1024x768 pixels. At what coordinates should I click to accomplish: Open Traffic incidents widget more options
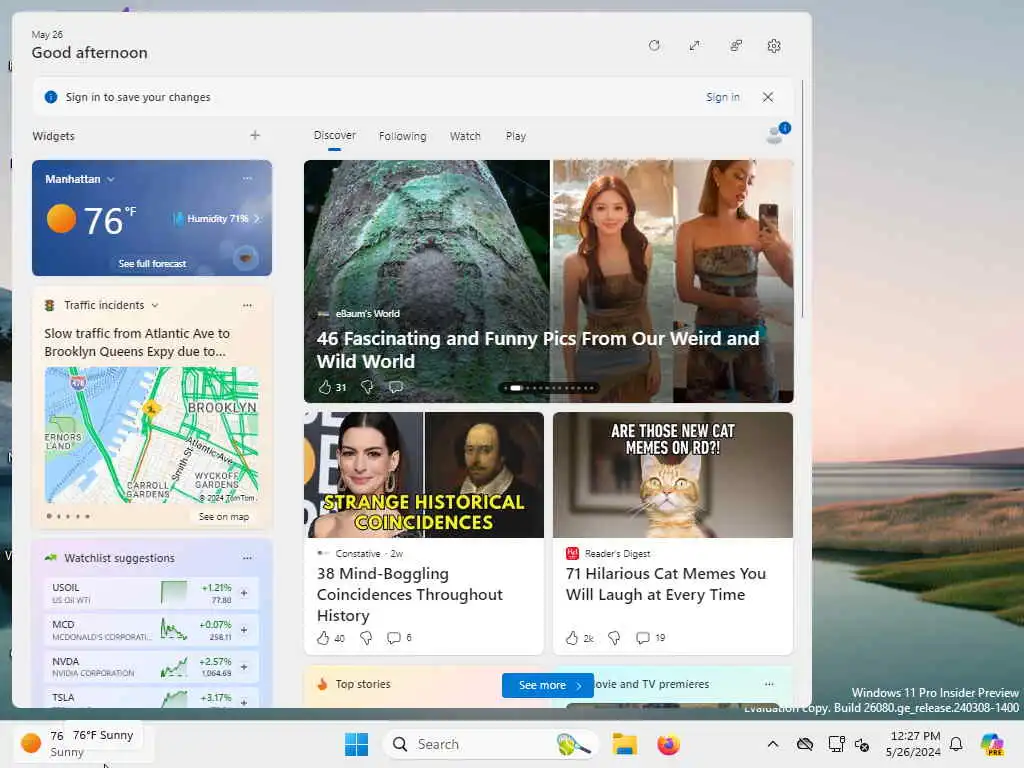[247, 305]
